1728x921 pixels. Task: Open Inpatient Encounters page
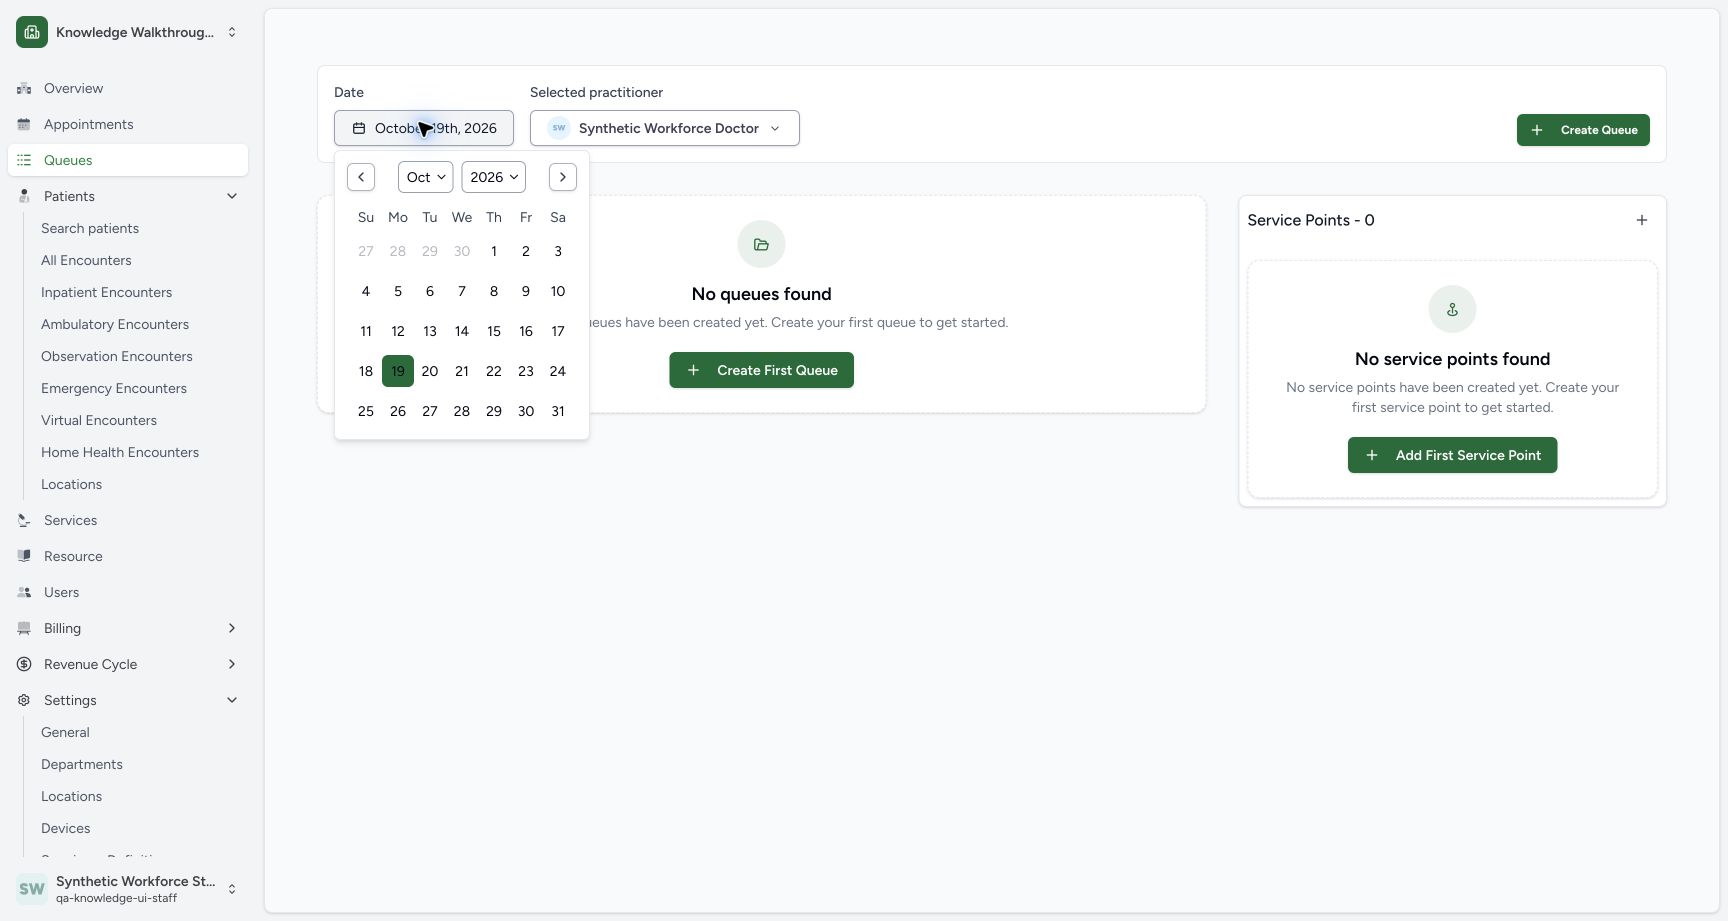(106, 292)
